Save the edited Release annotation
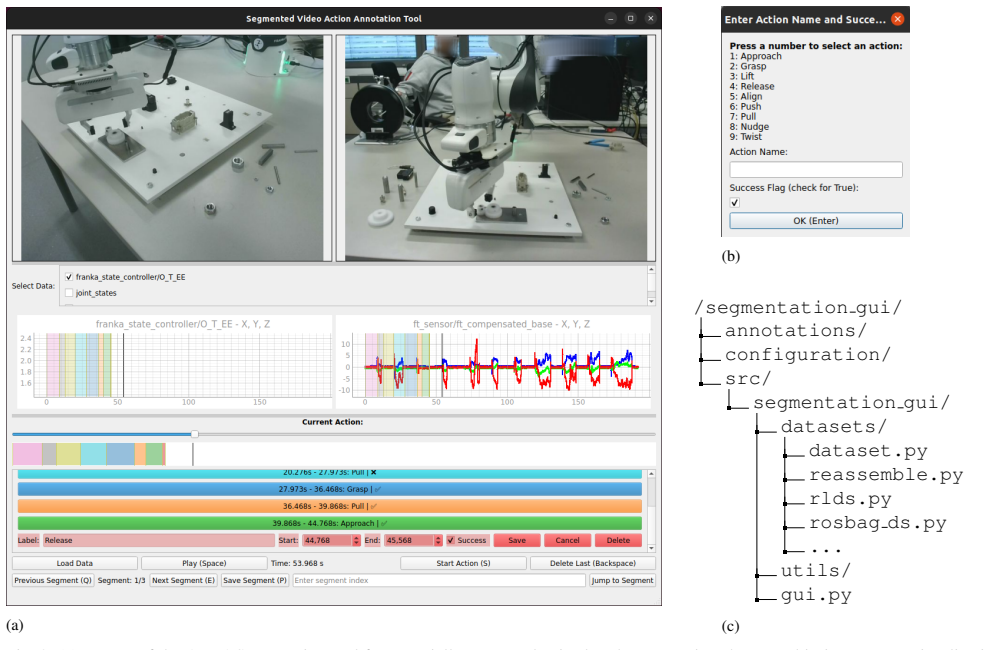Image resolution: width=989 pixels, height=650 pixels. pyautogui.click(x=517, y=540)
